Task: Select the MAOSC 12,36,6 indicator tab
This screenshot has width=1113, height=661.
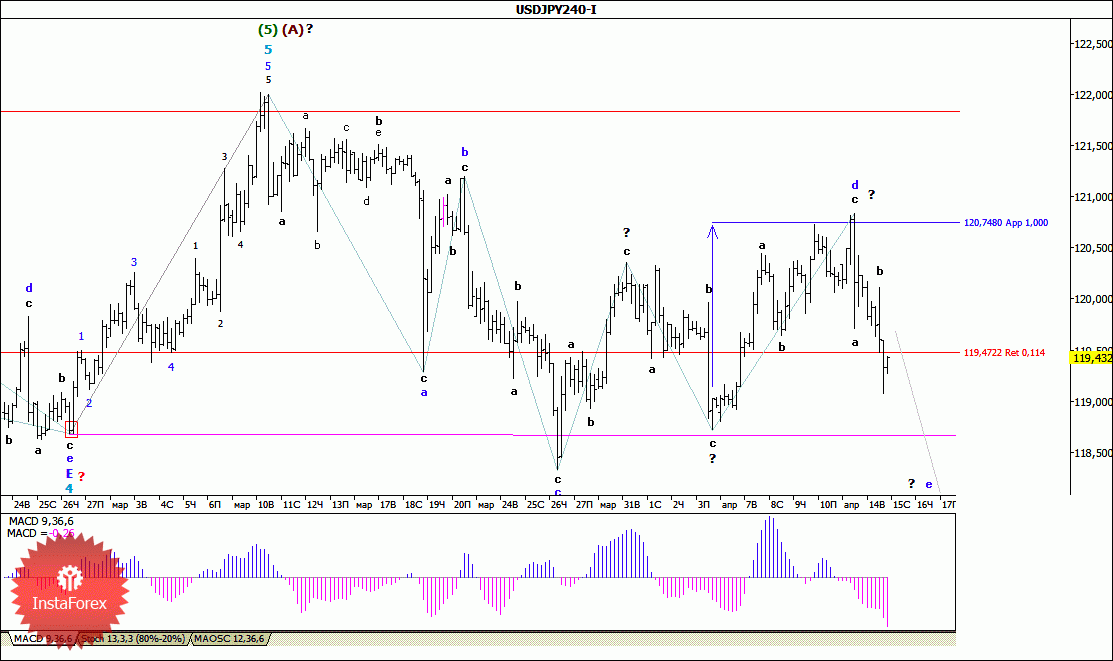Action: coord(229,639)
